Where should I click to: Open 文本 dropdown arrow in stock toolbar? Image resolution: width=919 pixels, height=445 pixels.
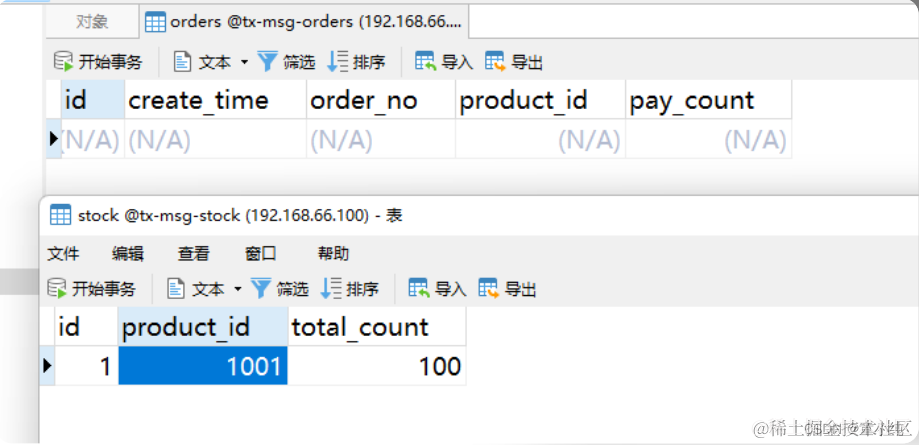click(237, 289)
